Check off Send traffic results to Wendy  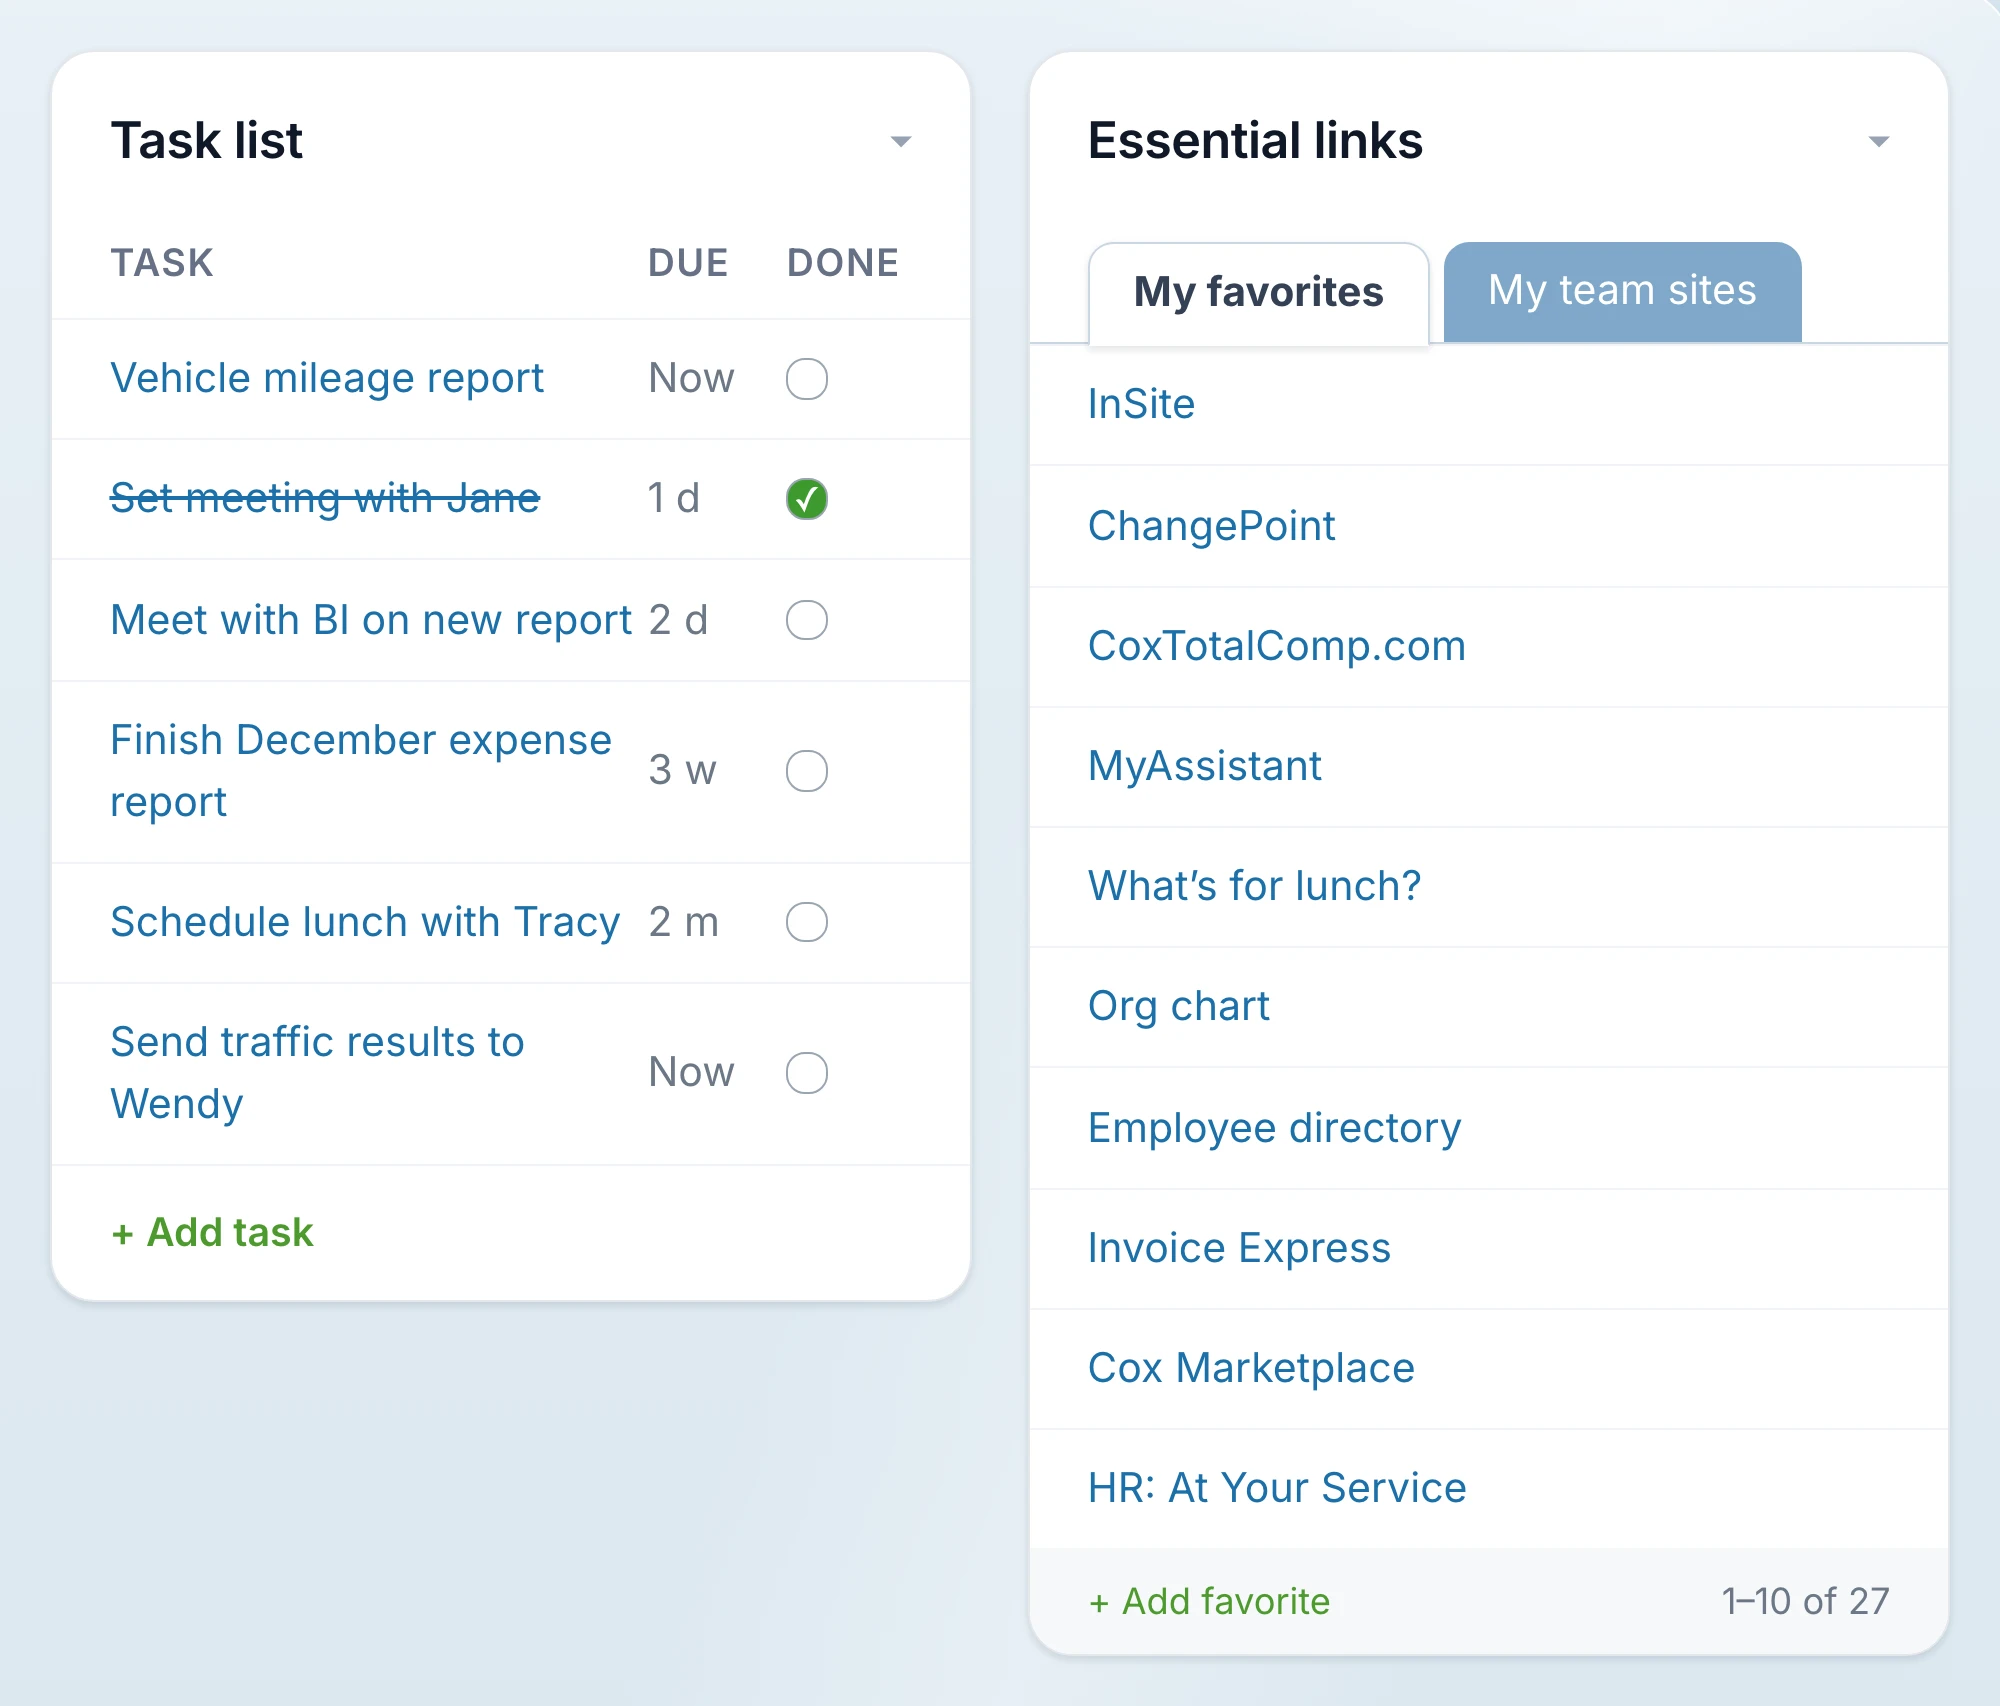point(806,1073)
